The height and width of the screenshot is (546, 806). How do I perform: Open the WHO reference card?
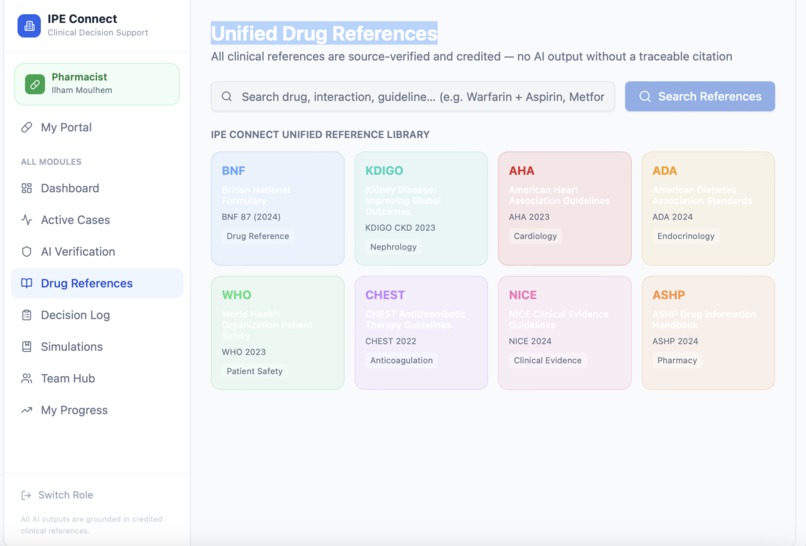[278, 333]
